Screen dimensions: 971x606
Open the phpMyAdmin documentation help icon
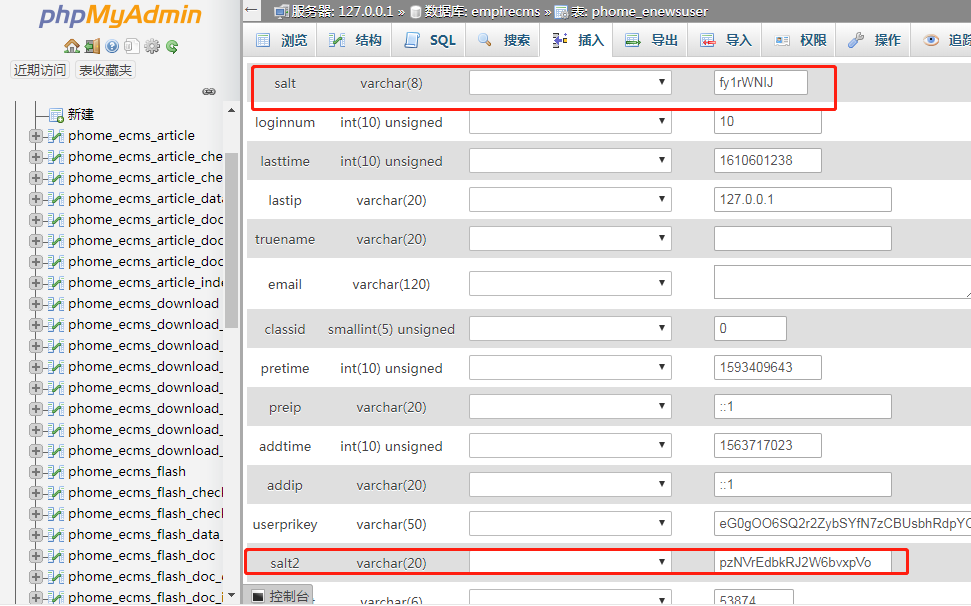coord(112,46)
